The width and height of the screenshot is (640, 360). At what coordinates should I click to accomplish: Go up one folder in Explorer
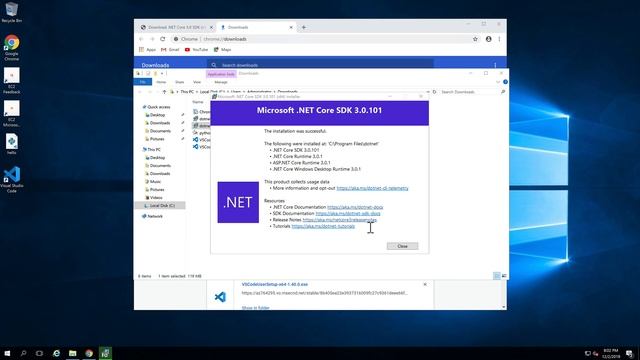164,92
